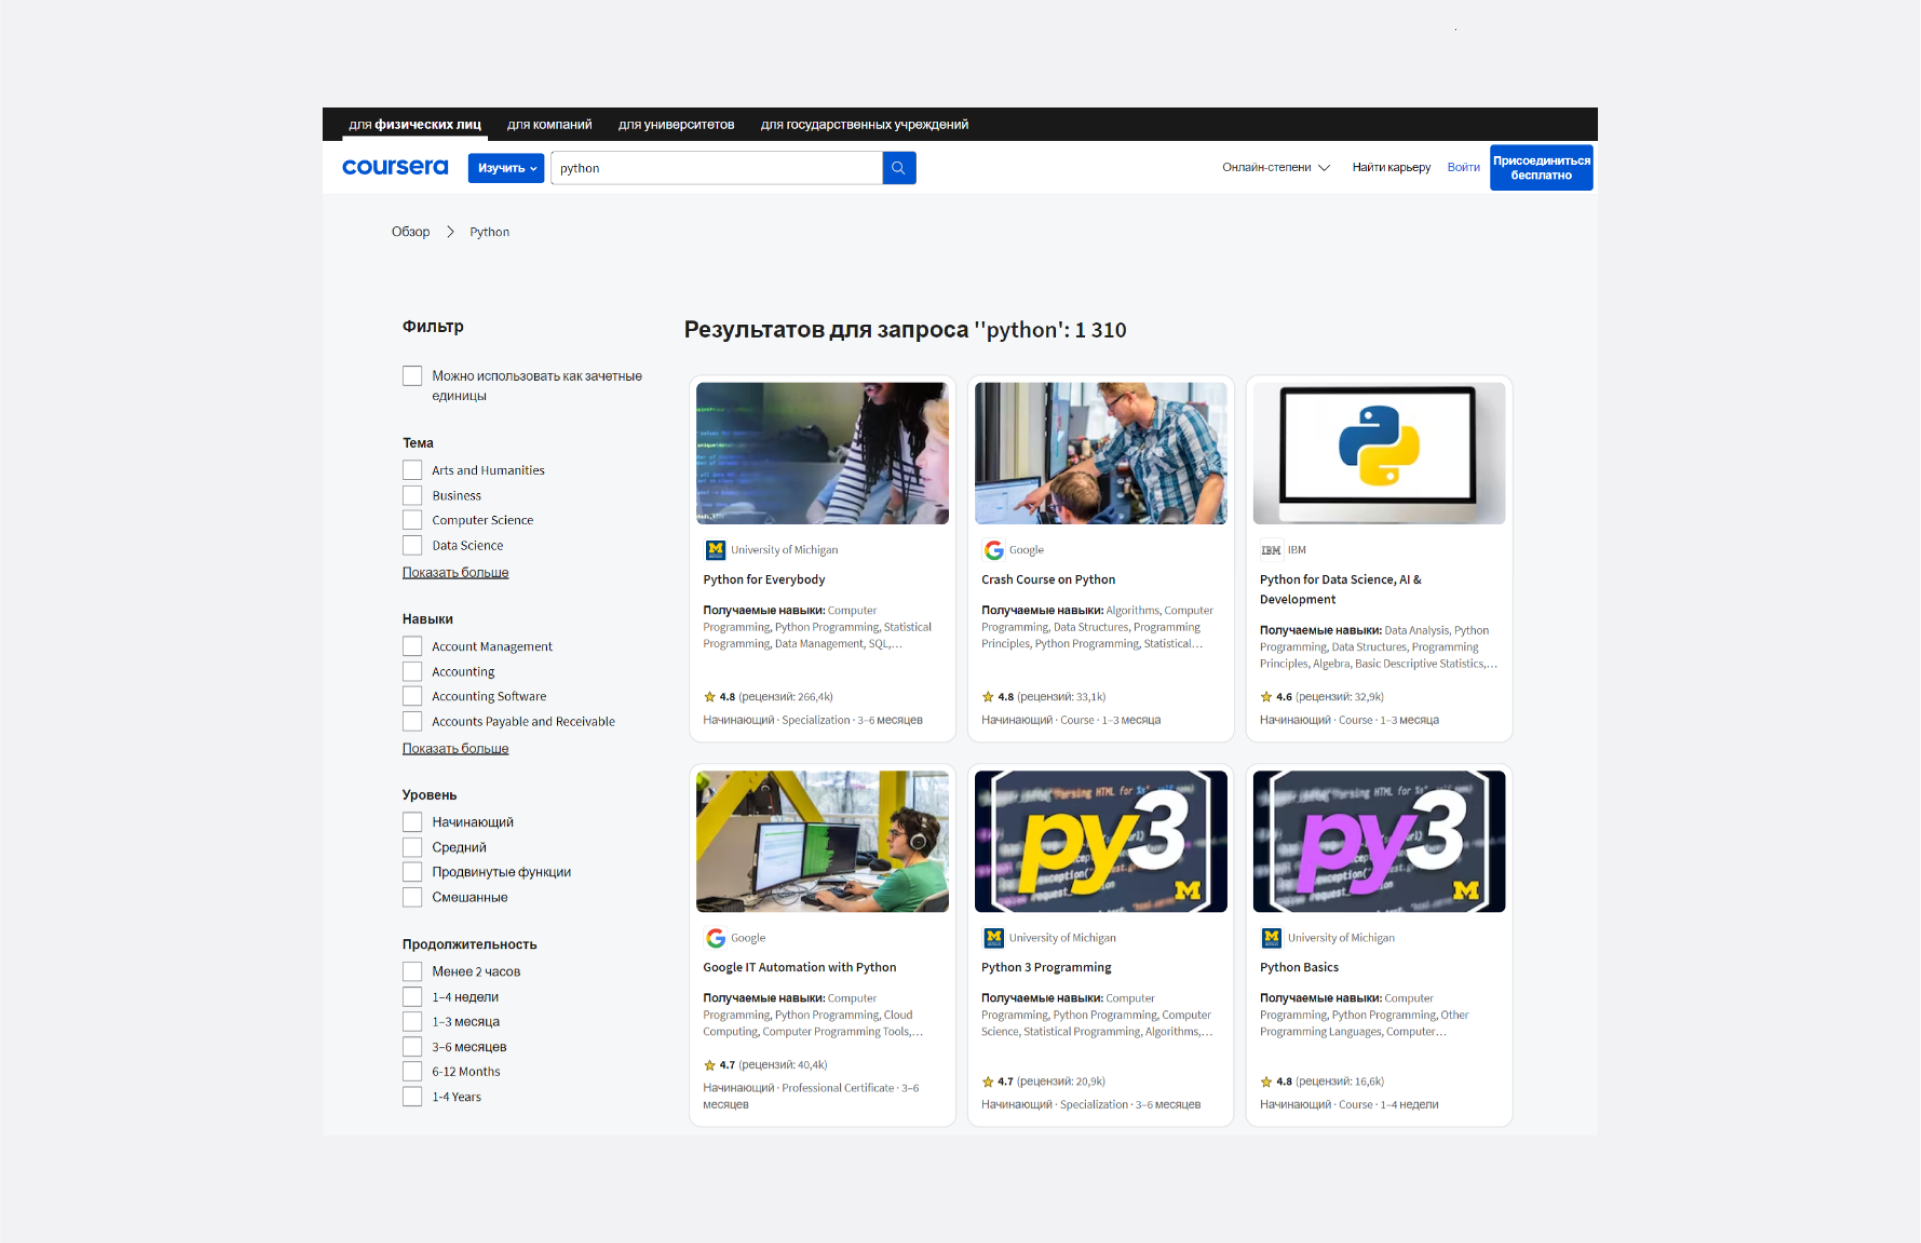Tick the 1–3 месяца duration checkbox
1921x1243 pixels.
pyautogui.click(x=412, y=1022)
